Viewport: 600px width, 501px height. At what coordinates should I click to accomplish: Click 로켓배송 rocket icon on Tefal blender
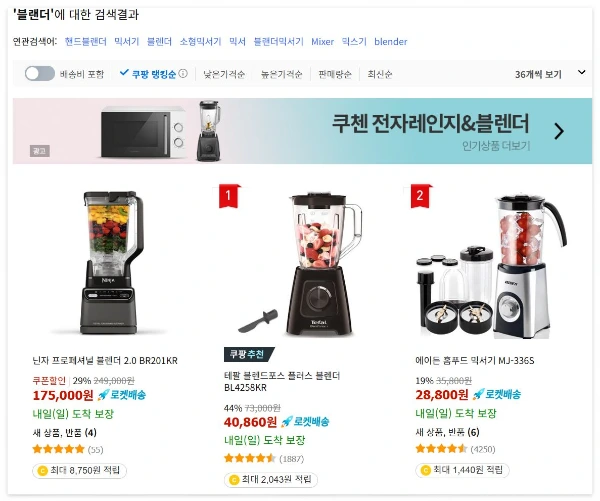[x=286, y=422]
